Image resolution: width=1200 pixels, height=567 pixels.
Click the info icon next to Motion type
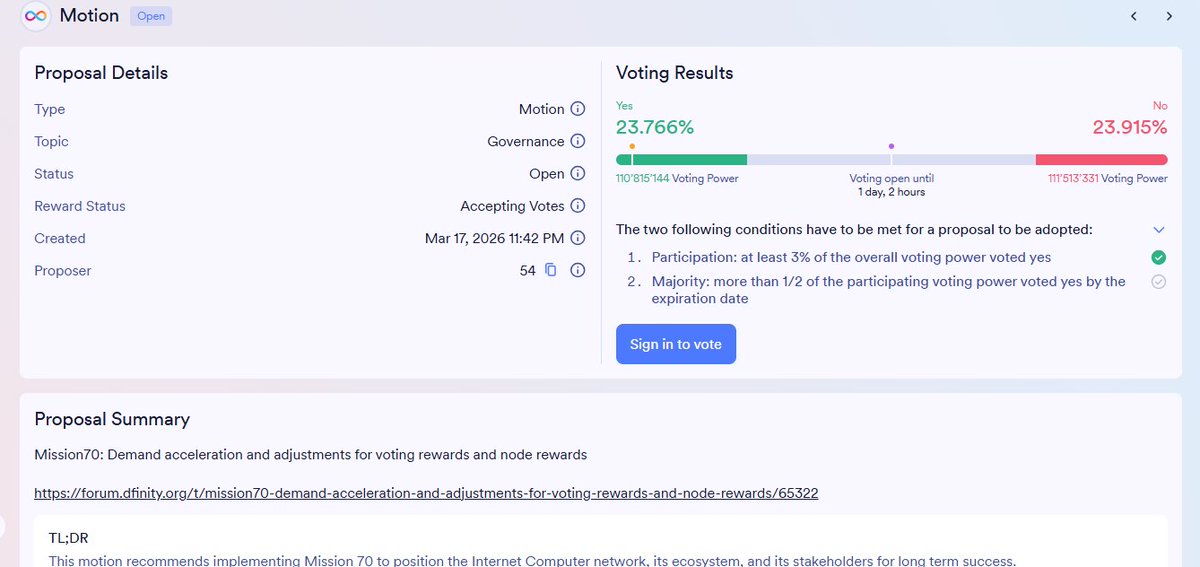click(x=577, y=109)
